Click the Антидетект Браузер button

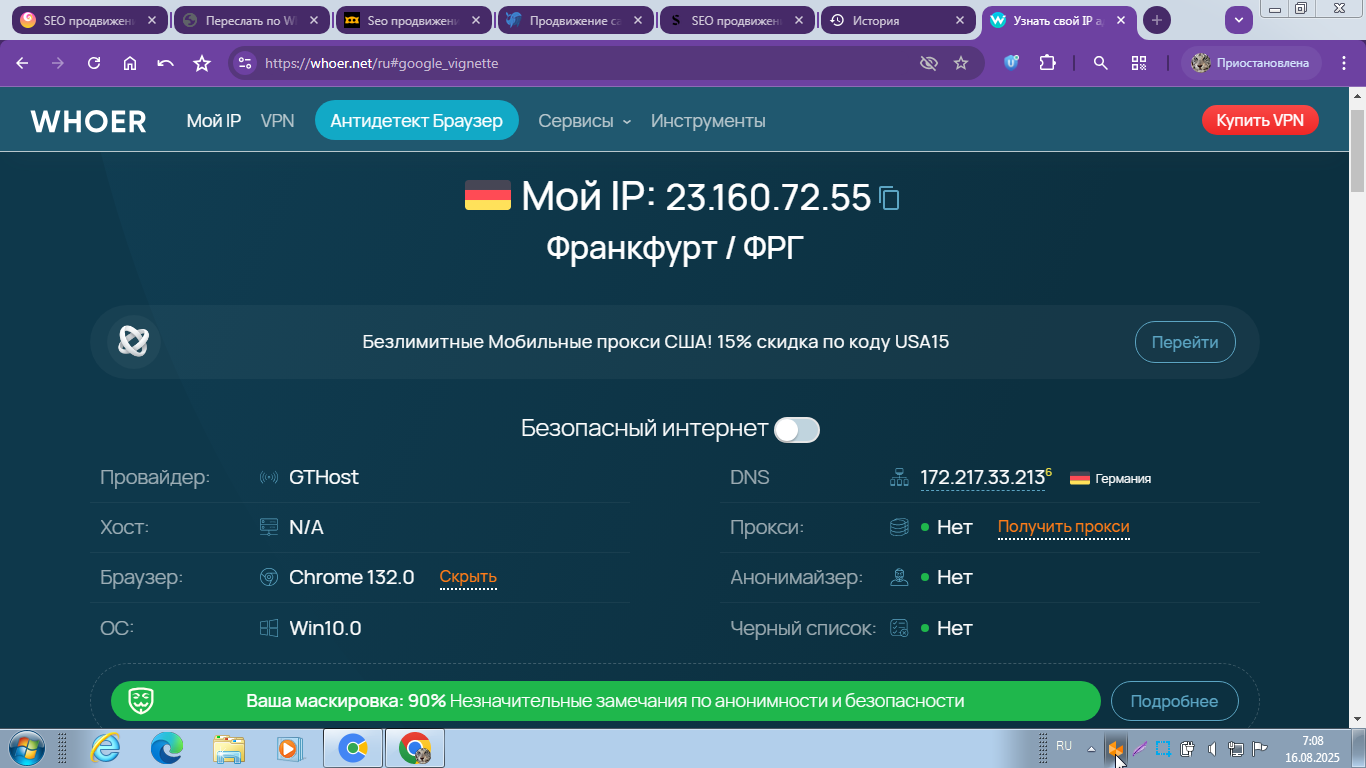click(x=417, y=121)
